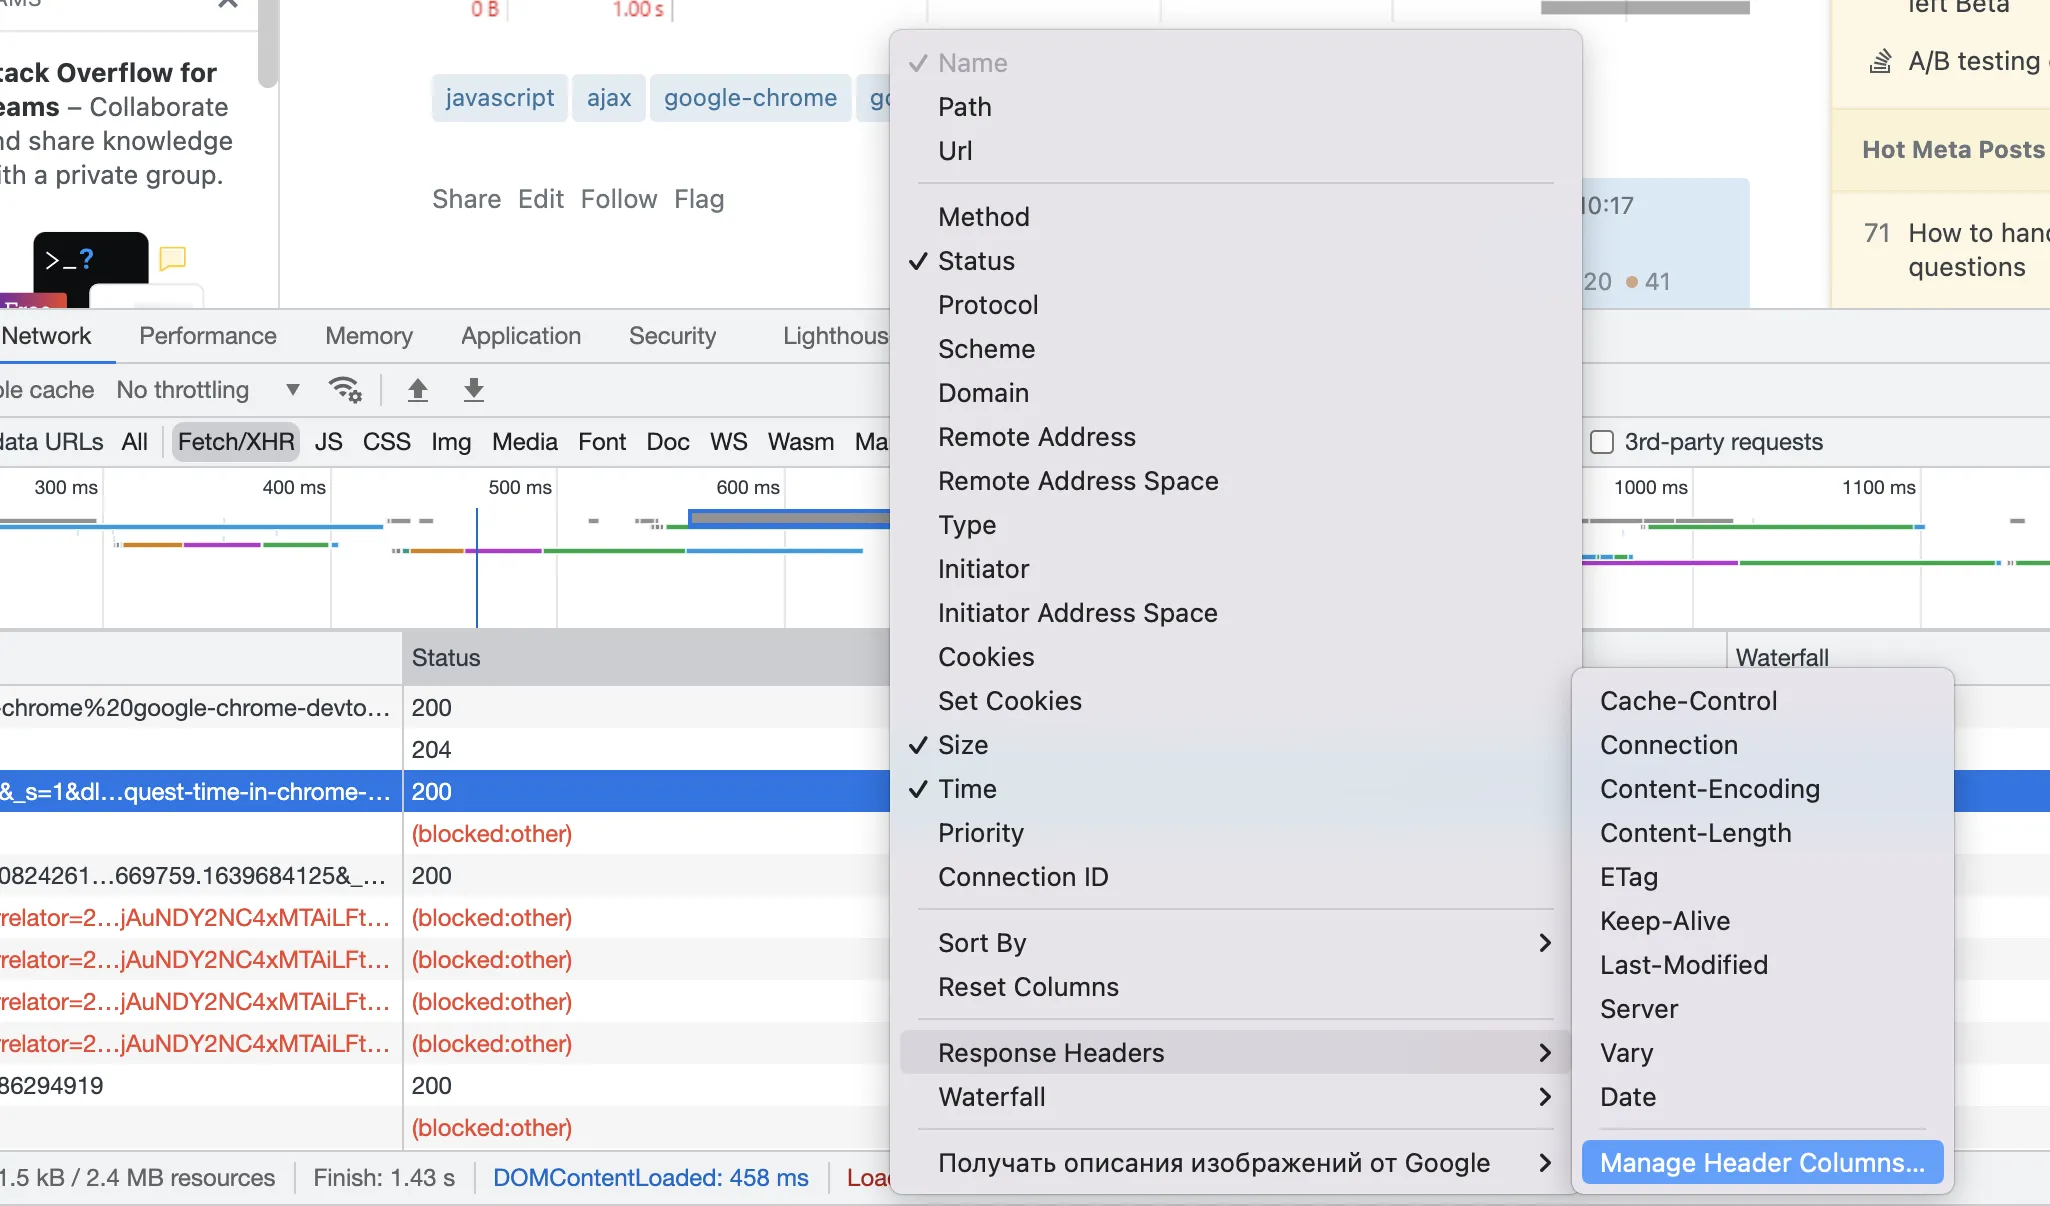Expand the Waterfall submenu arrow
The height and width of the screenshot is (1206, 2050).
1544,1097
